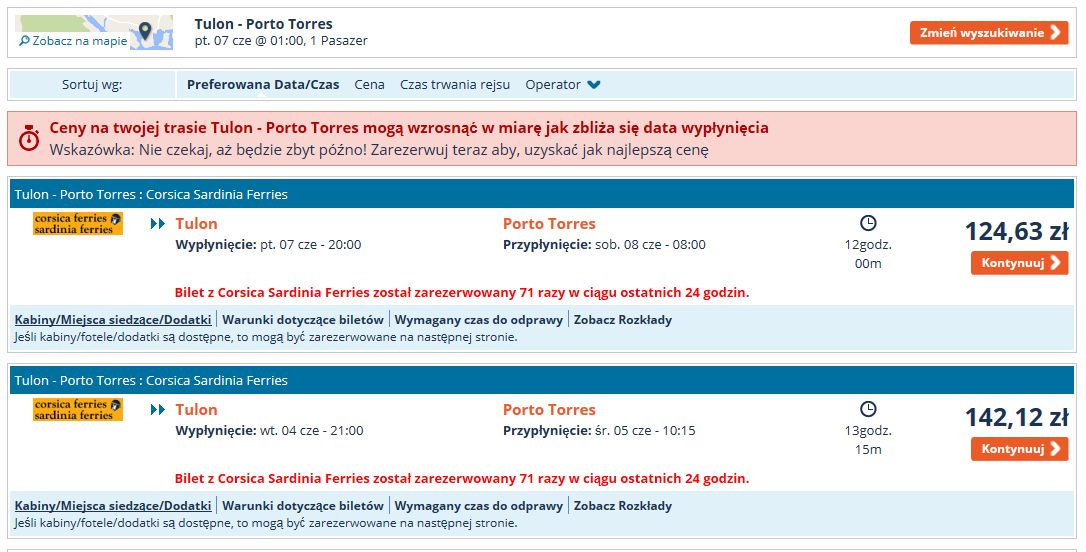Sort results by 'Cena'
Image resolution: width=1086 pixels, height=552 pixels.
(x=369, y=84)
